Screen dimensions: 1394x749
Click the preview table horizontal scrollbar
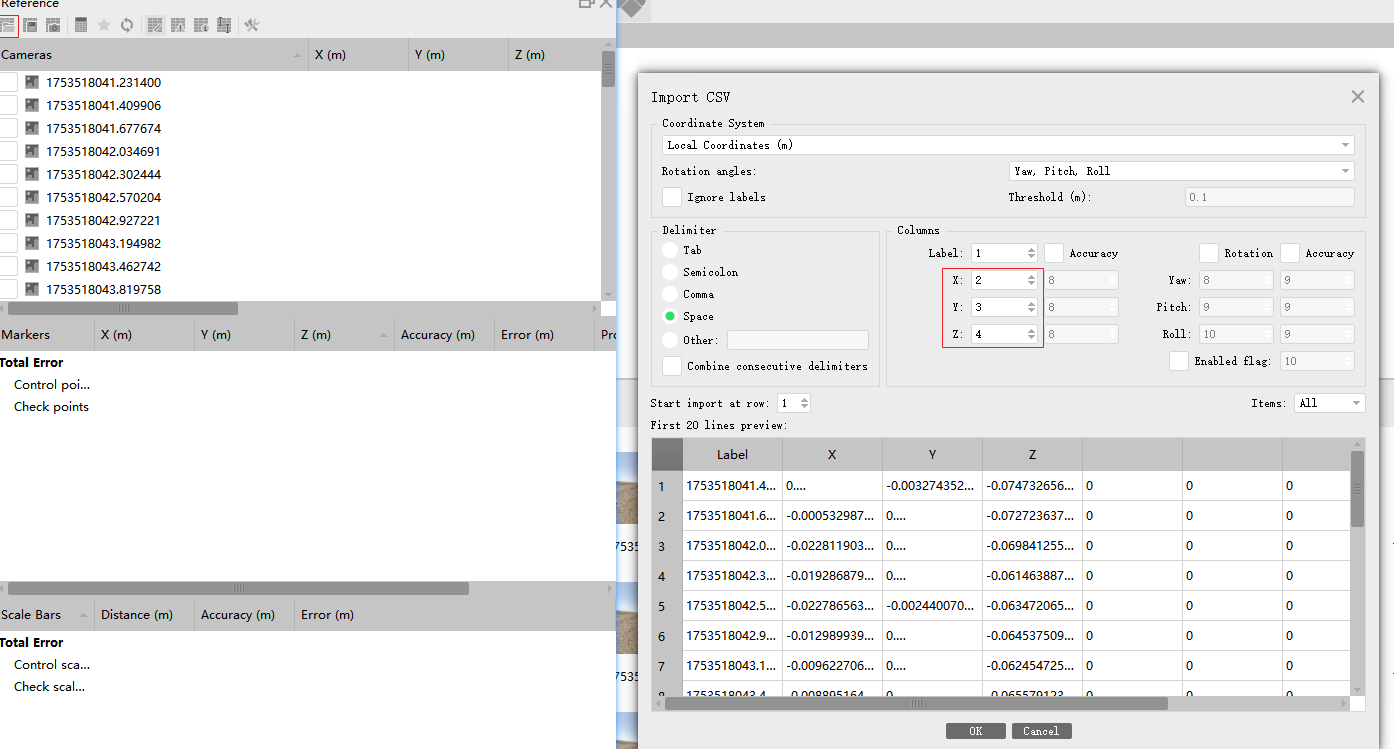point(915,703)
